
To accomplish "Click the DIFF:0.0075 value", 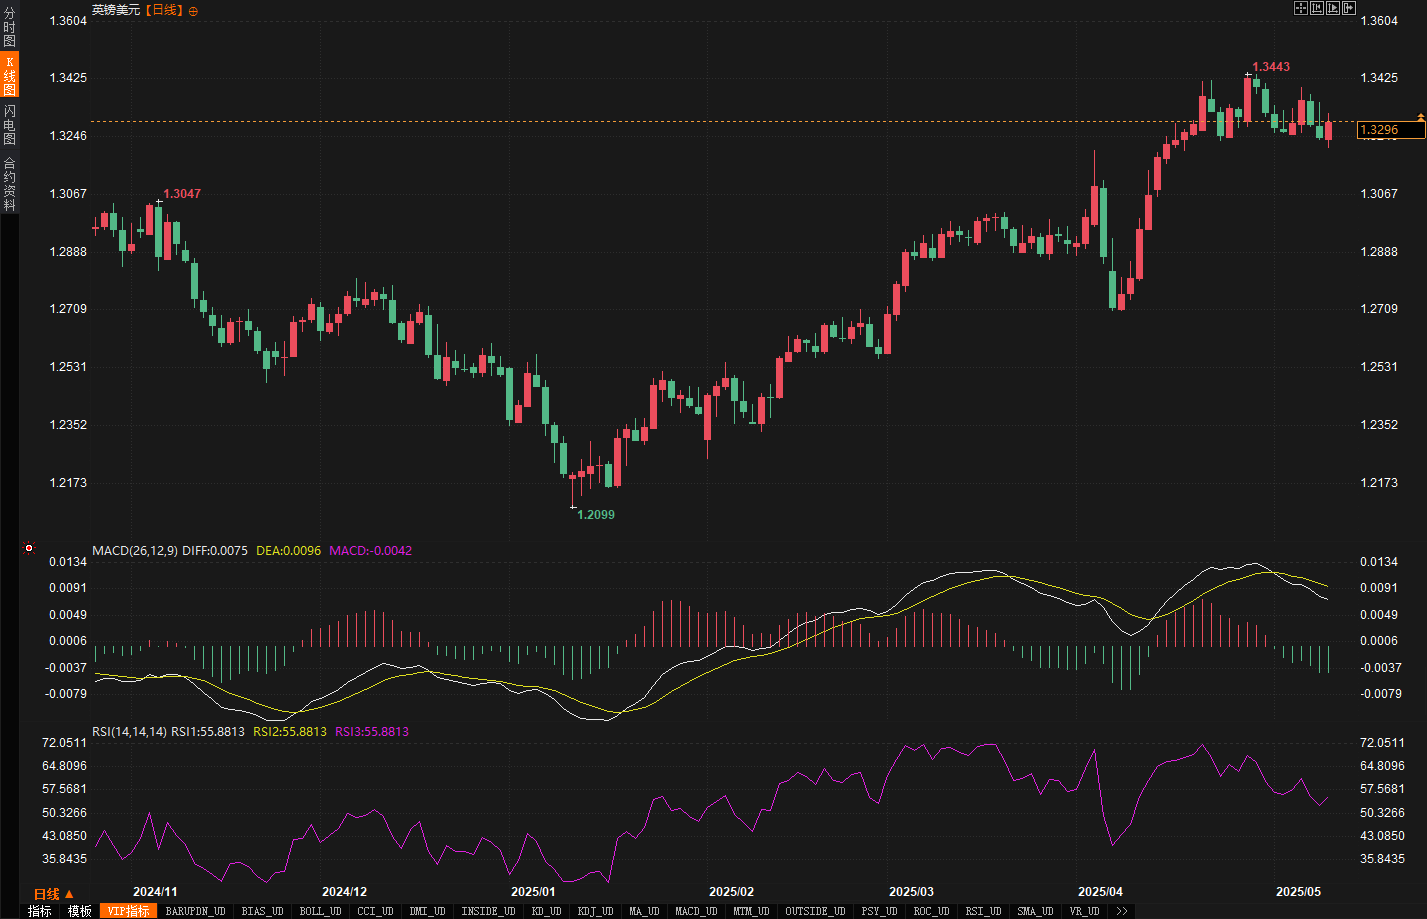I will point(215,551).
